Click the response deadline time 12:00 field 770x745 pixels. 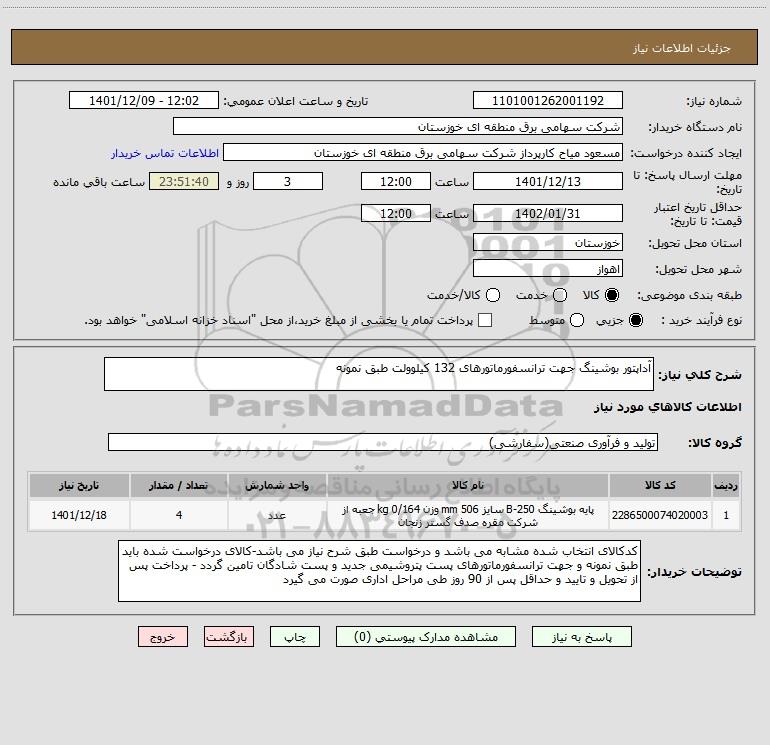(396, 181)
